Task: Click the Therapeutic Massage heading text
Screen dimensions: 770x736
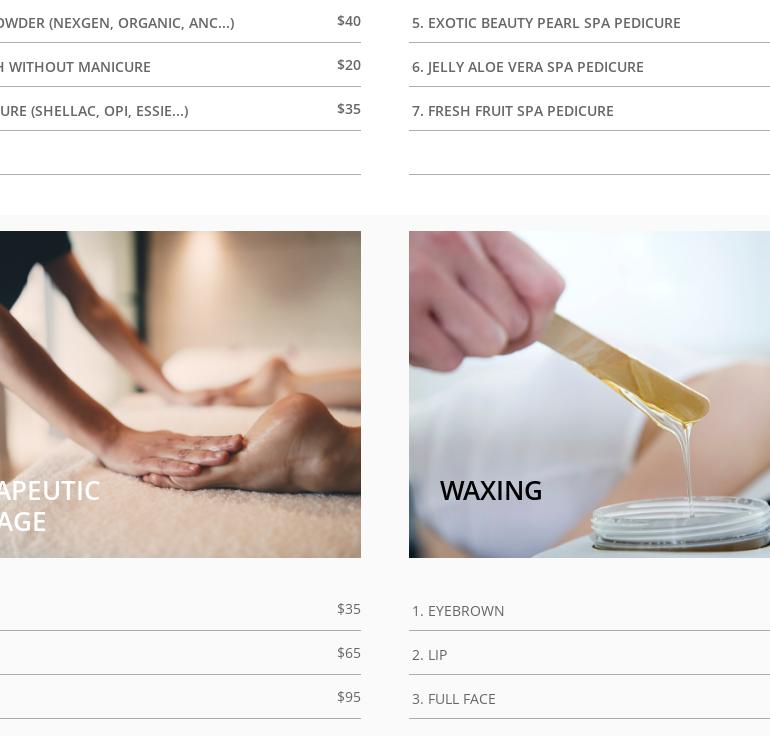Action: coord(50,506)
